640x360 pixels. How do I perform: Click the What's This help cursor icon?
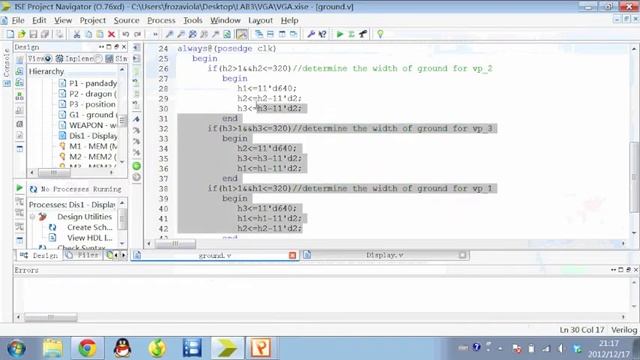(x=322, y=34)
